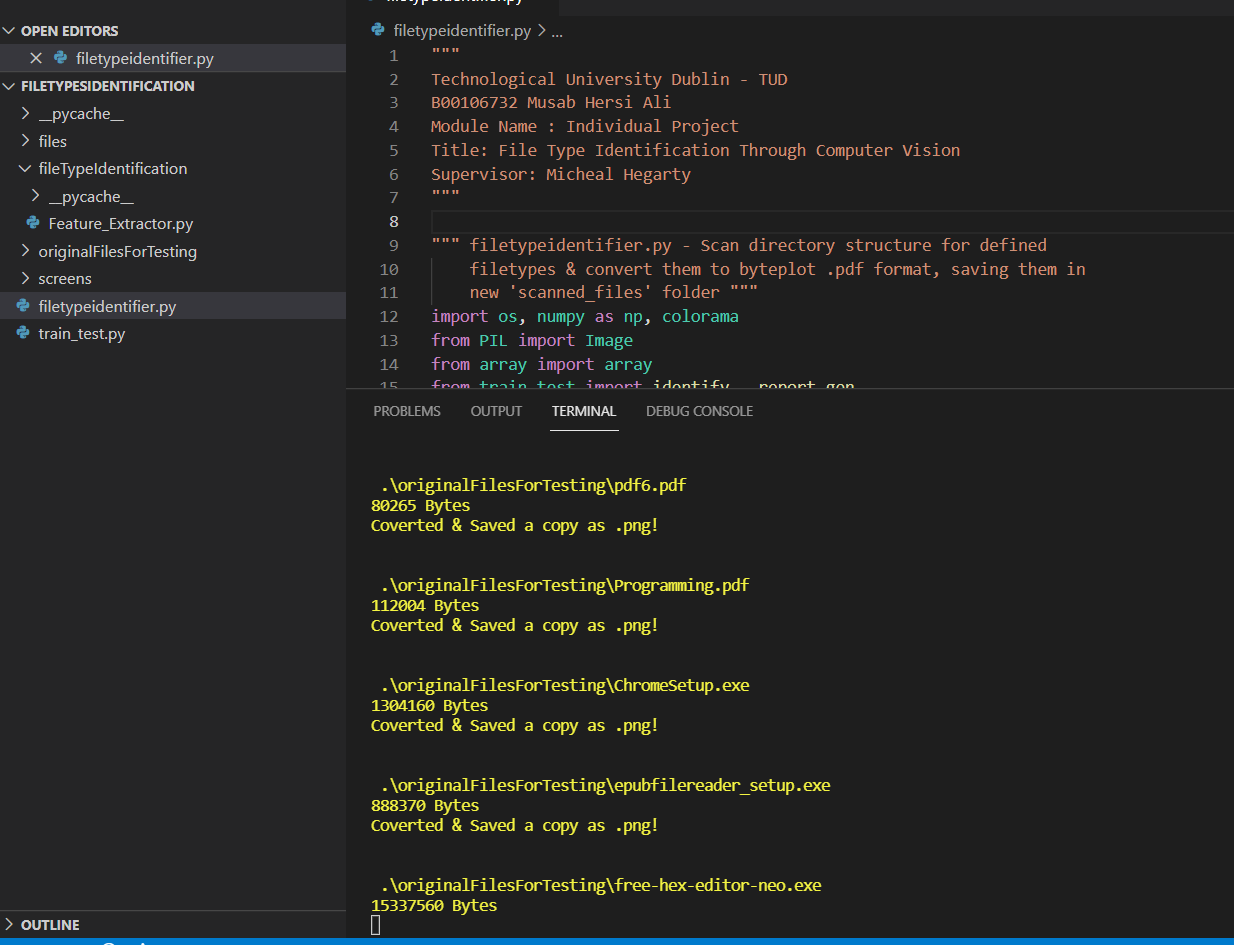1234x945 pixels.
Task: Switch to the PROBLEMS tab
Action: [x=406, y=410]
